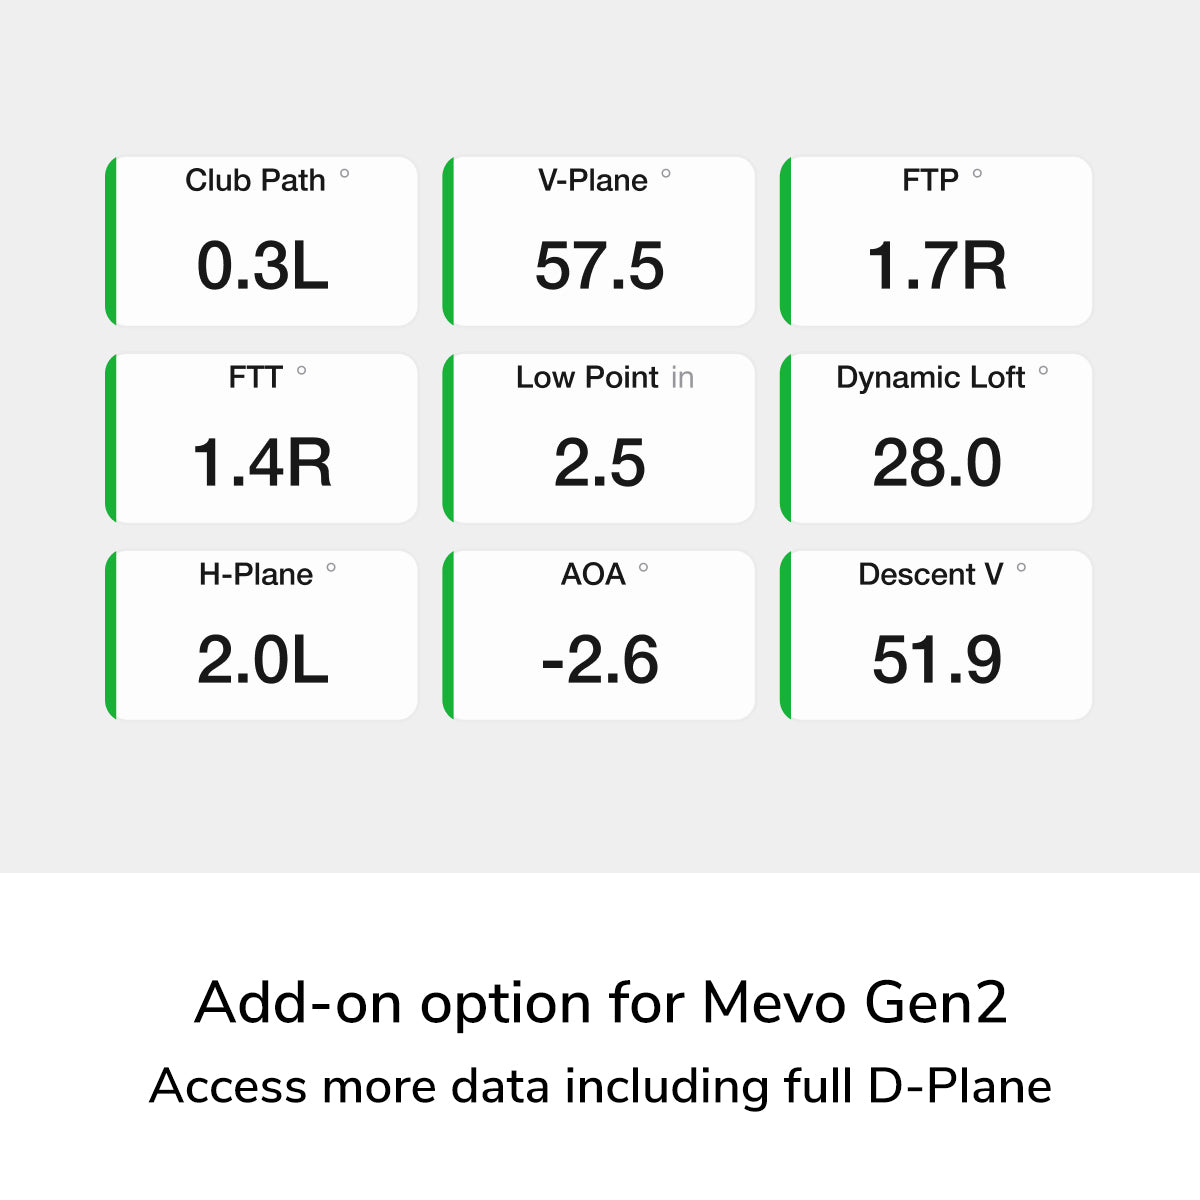Click the degree symbol beside Descent V
Screen dimensions: 1200x1200
pos(1021,568)
